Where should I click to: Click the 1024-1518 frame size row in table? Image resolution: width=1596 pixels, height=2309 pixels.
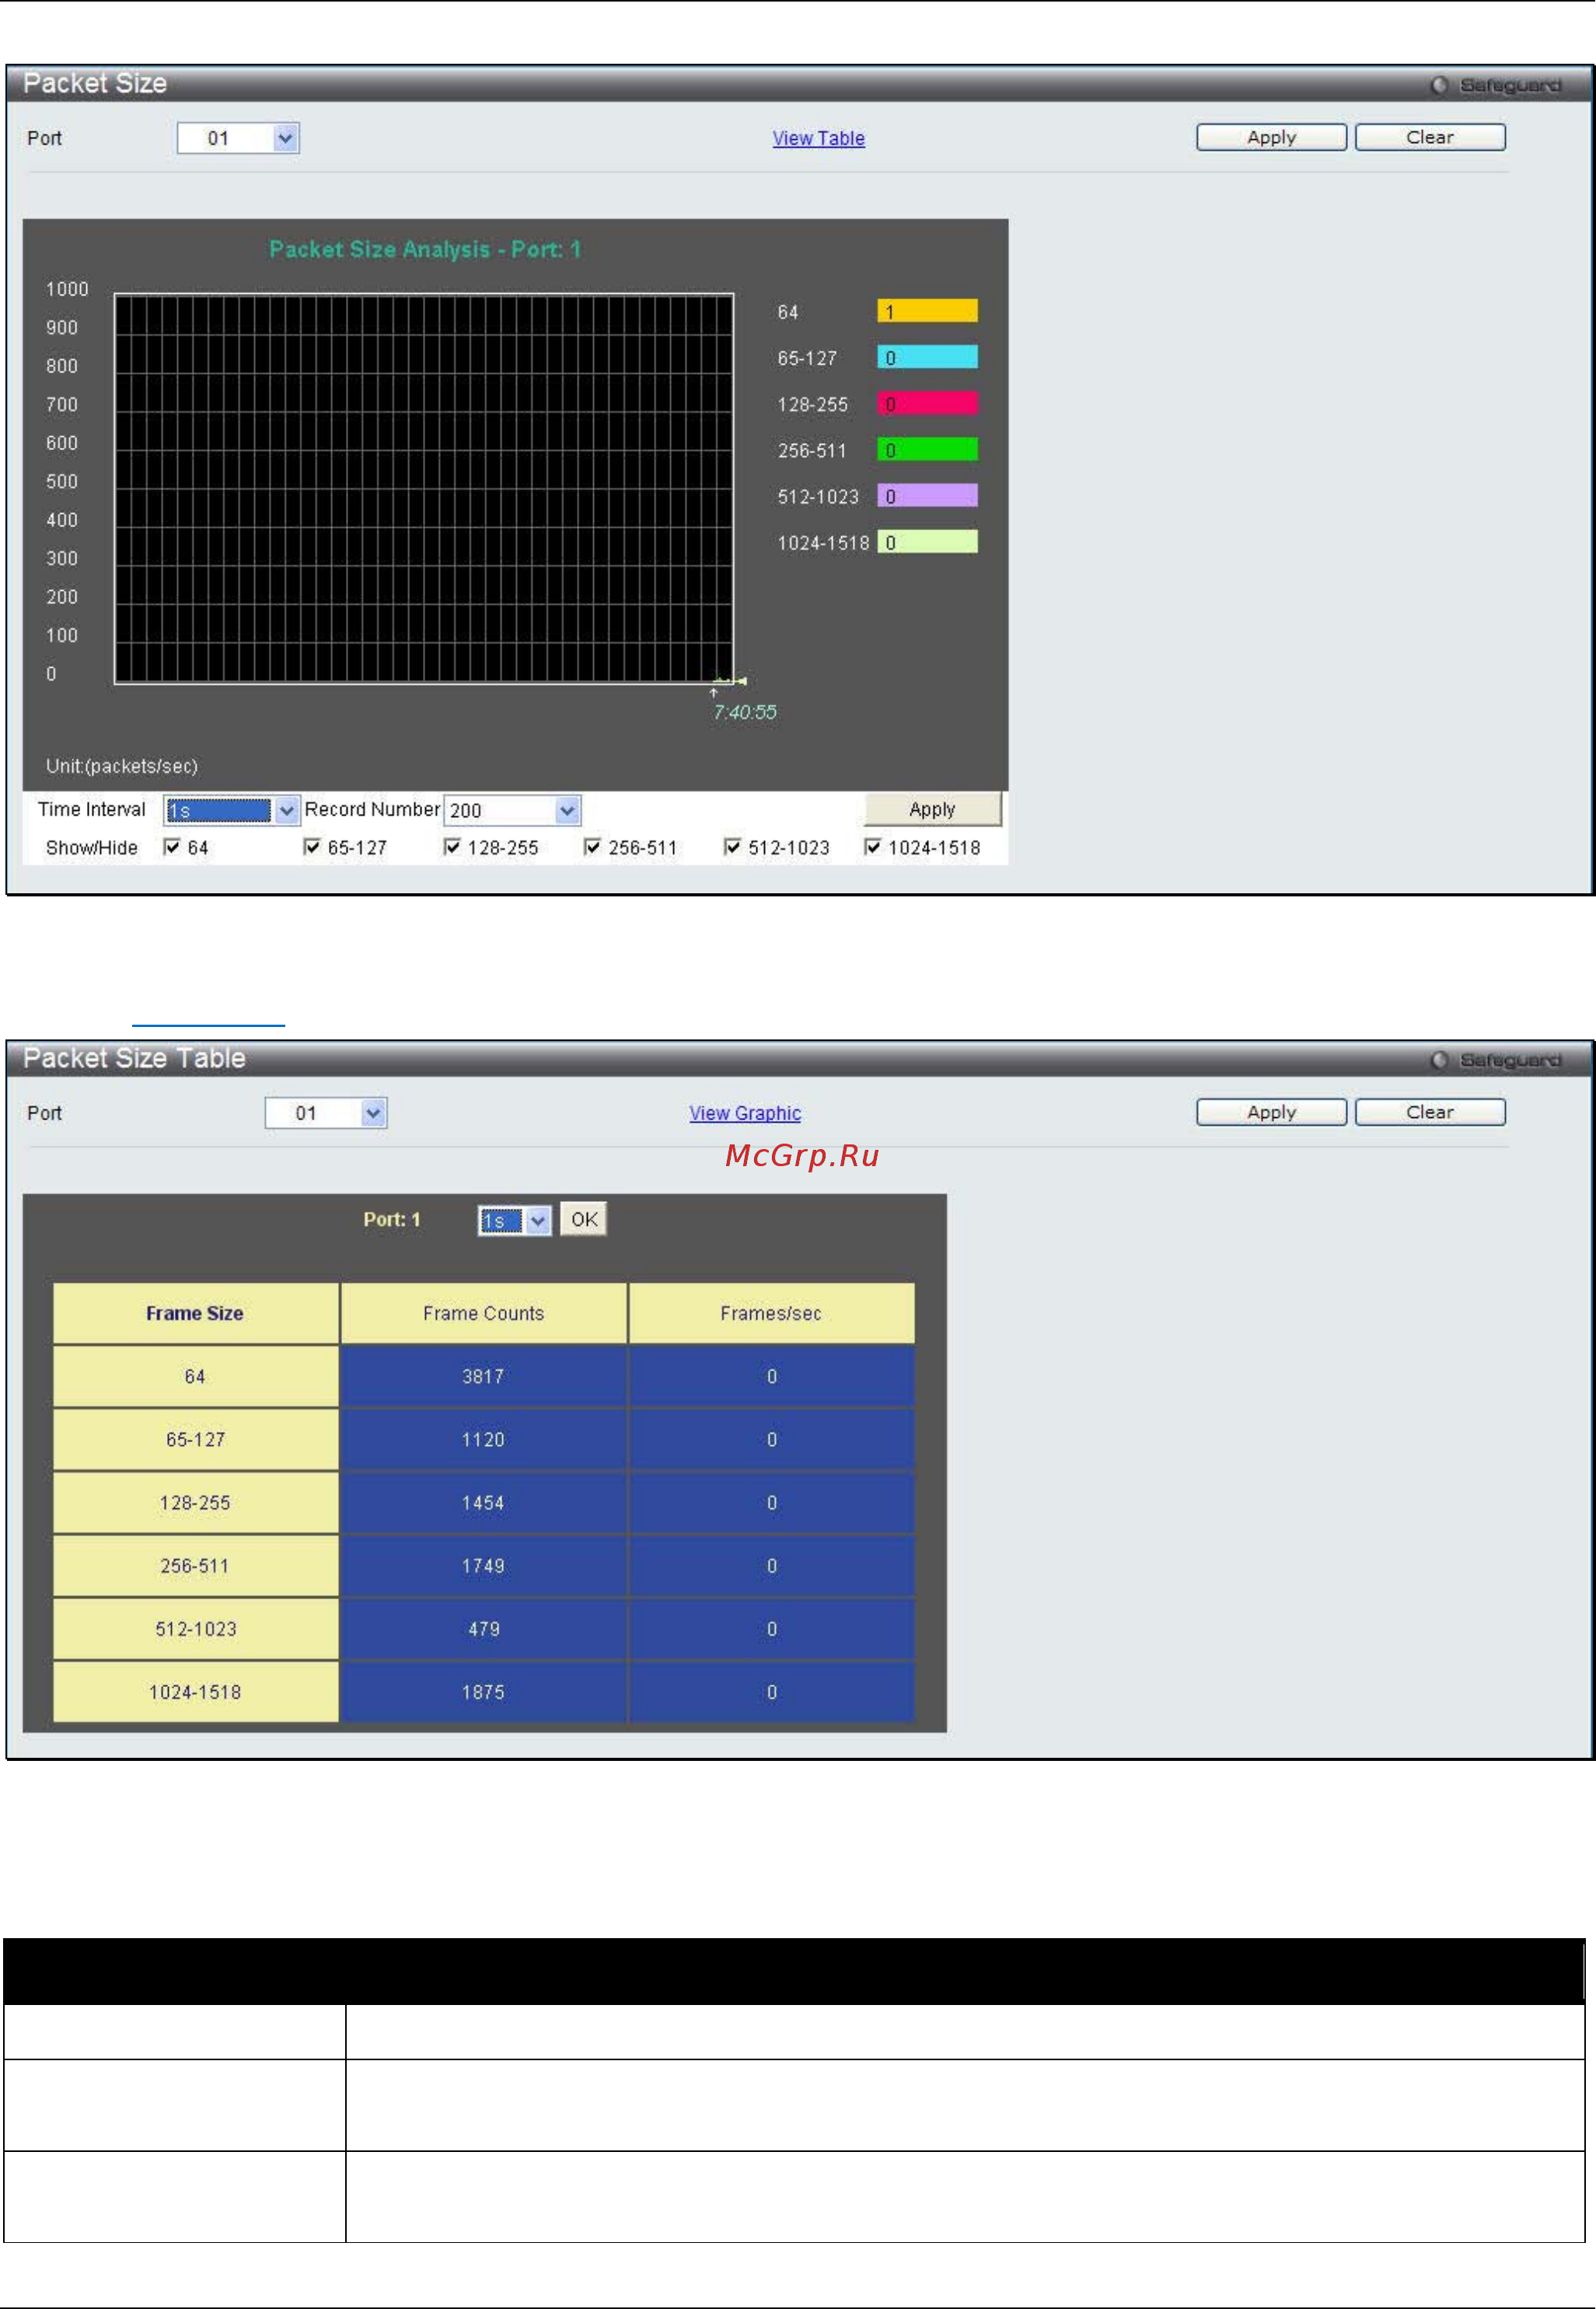point(195,1692)
